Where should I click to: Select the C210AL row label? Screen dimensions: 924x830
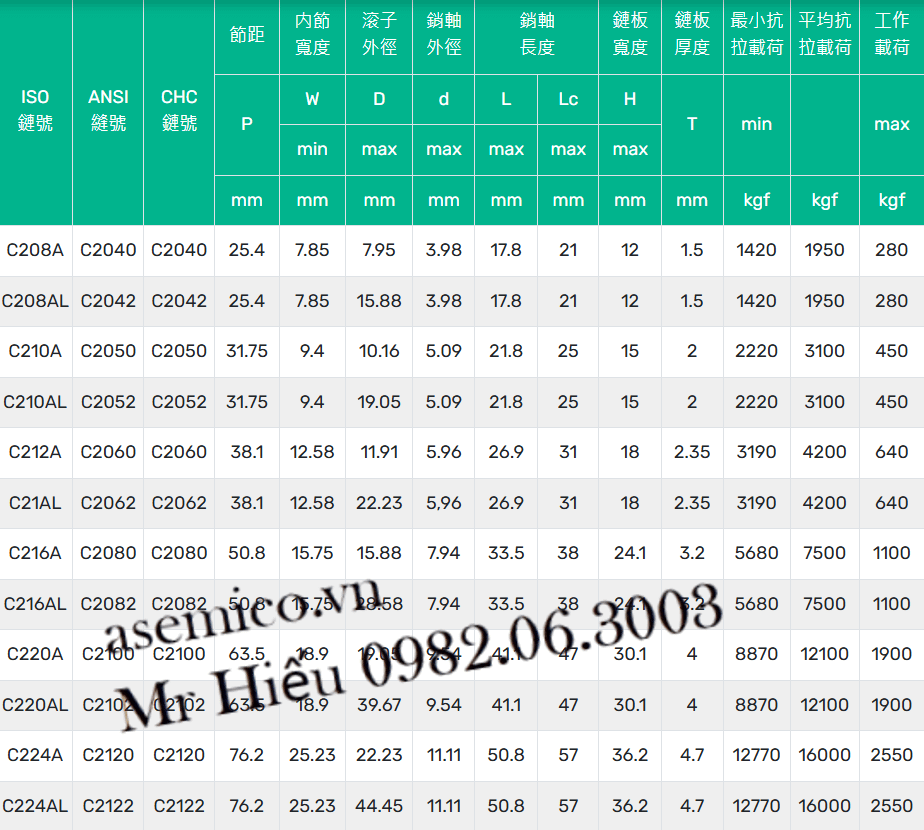(x=36, y=402)
